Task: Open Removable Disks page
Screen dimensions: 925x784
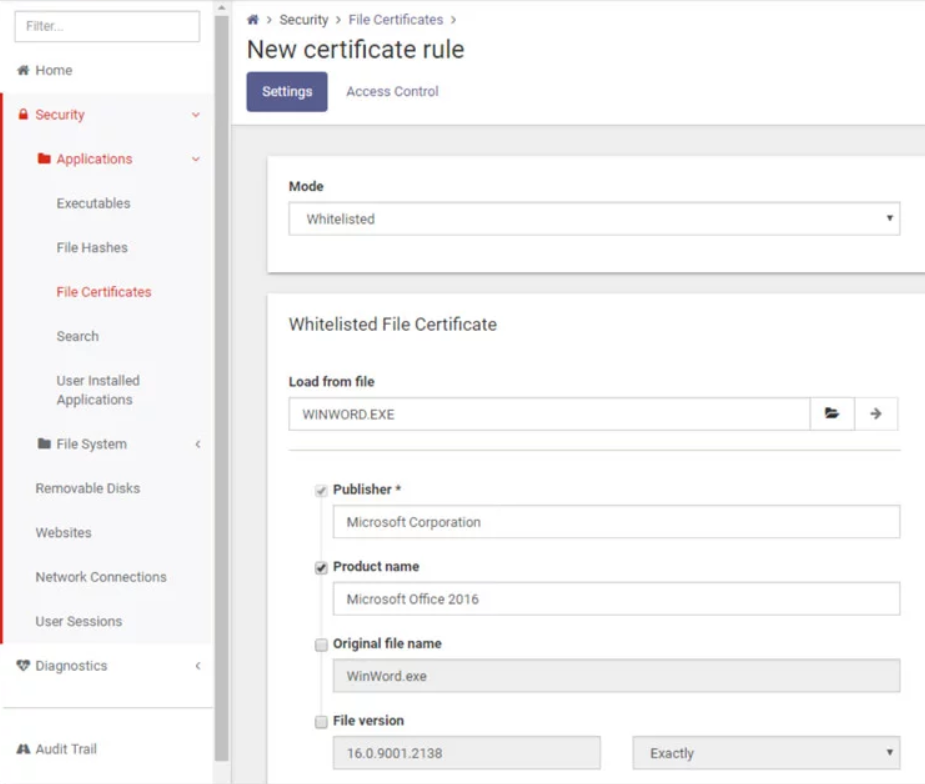Action: pyautogui.click(x=87, y=488)
